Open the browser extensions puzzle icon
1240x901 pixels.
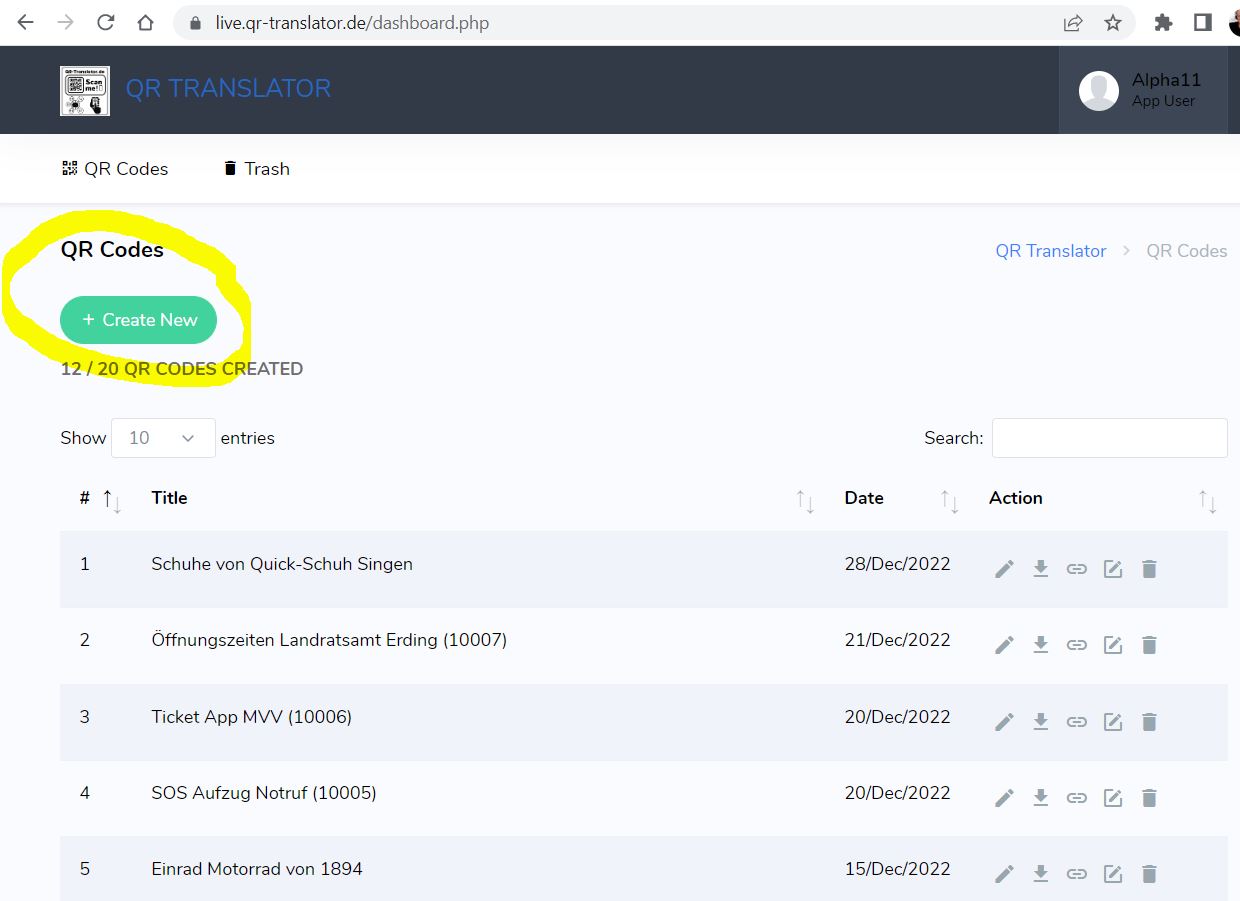1163,22
